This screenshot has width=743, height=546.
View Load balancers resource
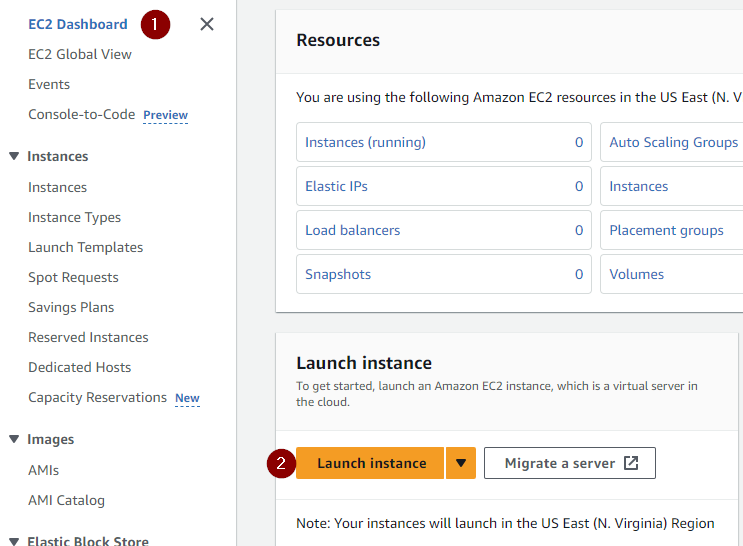(352, 230)
